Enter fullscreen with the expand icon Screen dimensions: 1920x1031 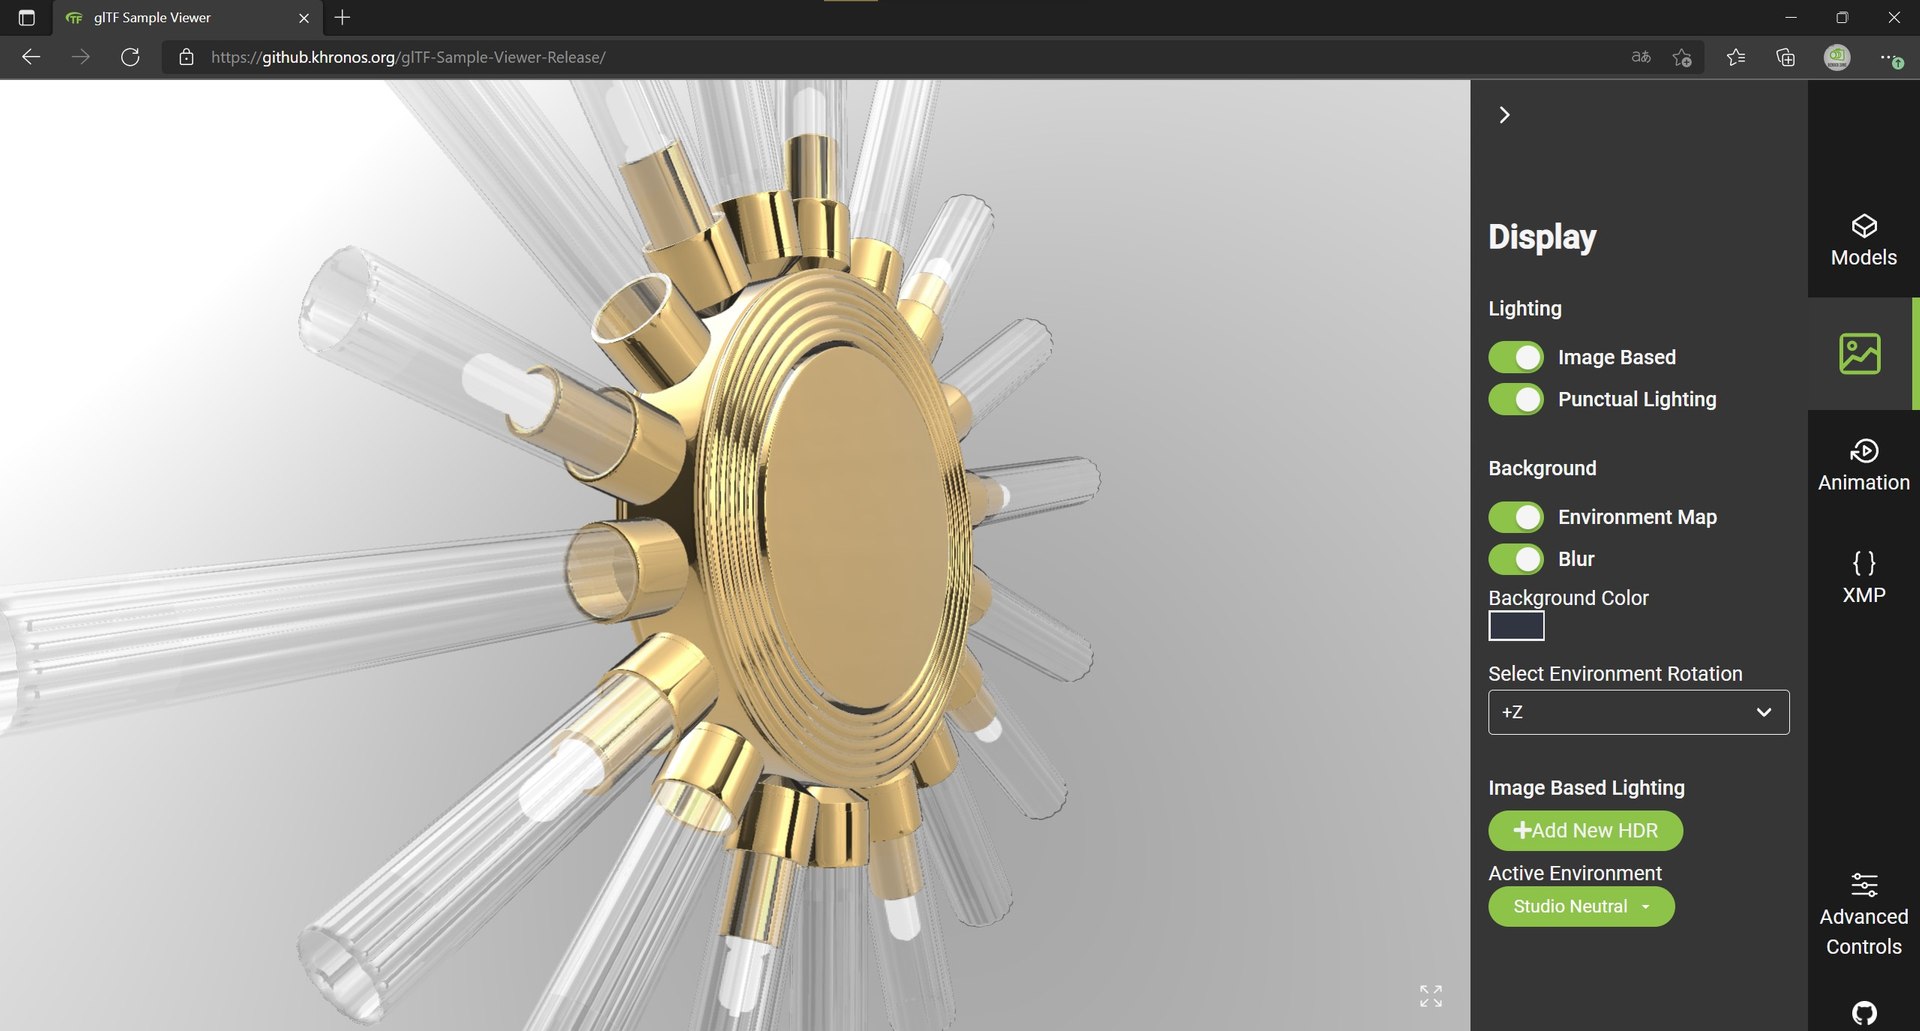click(x=1431, y=996)
